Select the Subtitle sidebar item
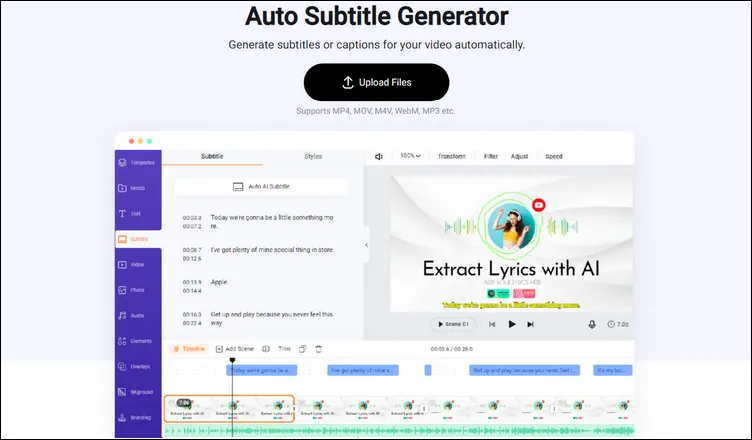 coord(138,239)
